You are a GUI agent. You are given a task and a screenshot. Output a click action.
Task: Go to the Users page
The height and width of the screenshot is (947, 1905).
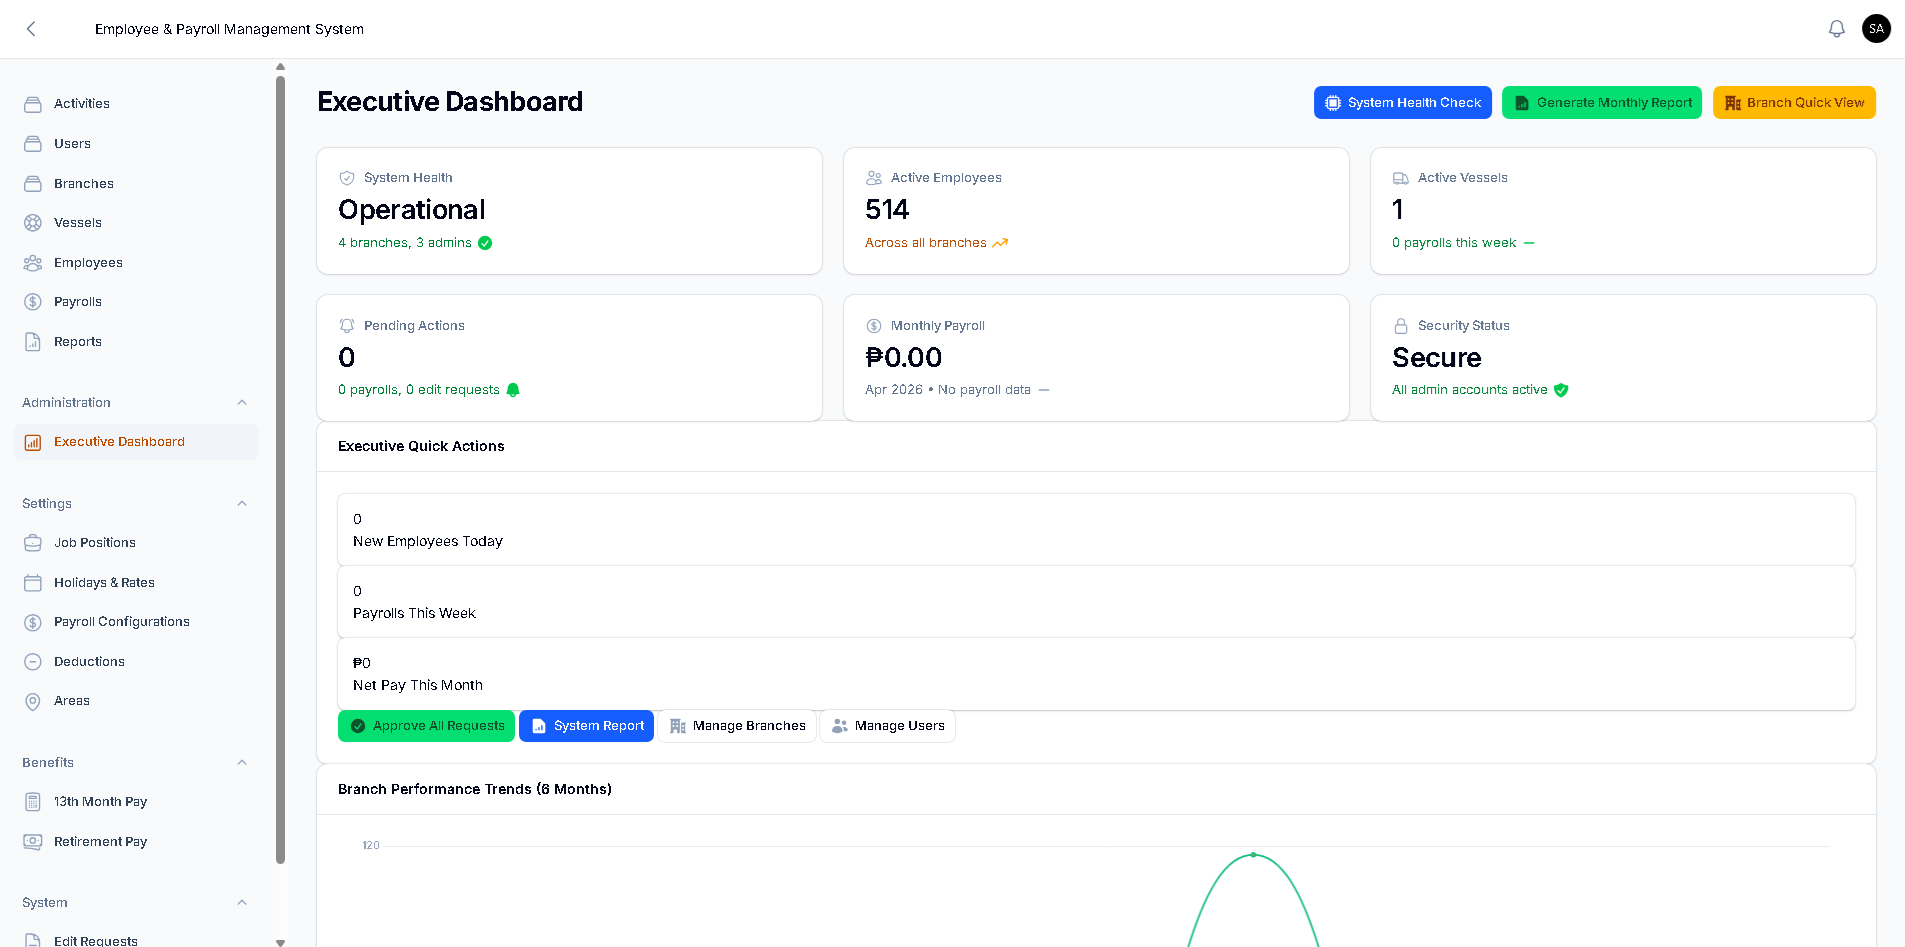136,144
